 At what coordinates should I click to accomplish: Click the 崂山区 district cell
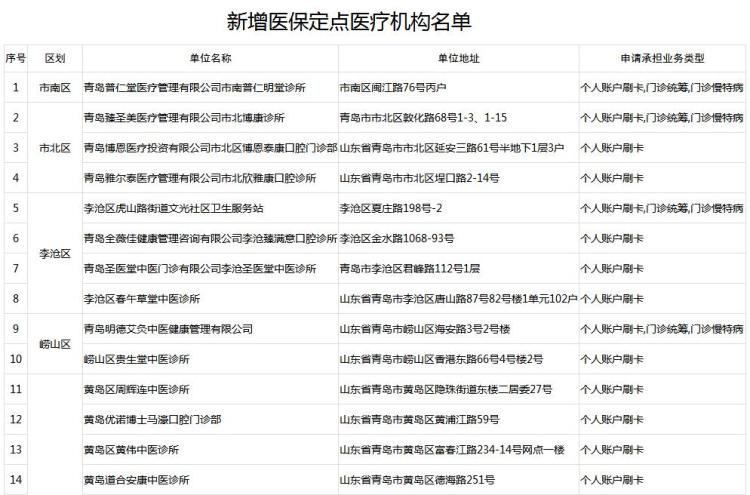55,344
